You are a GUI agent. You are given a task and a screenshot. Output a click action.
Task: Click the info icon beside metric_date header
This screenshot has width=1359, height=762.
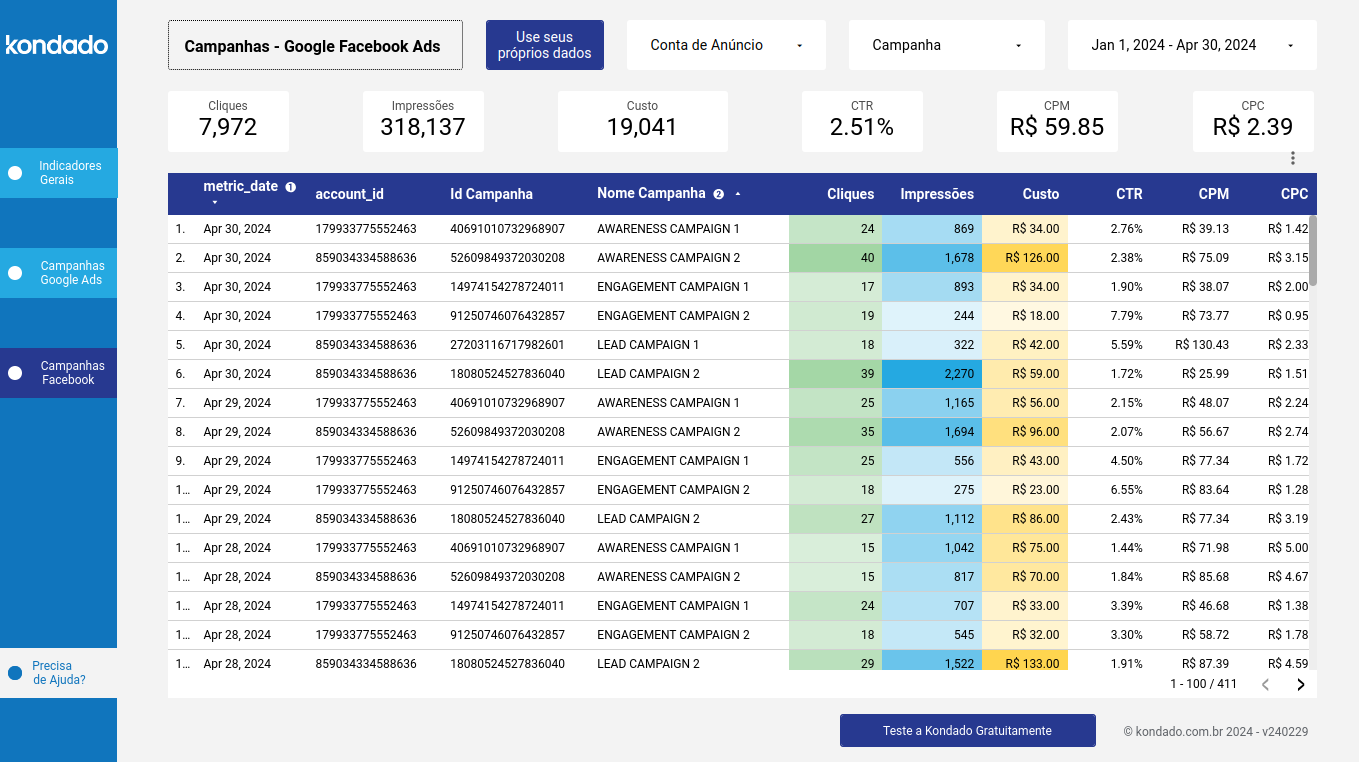[x=290, y=186]
